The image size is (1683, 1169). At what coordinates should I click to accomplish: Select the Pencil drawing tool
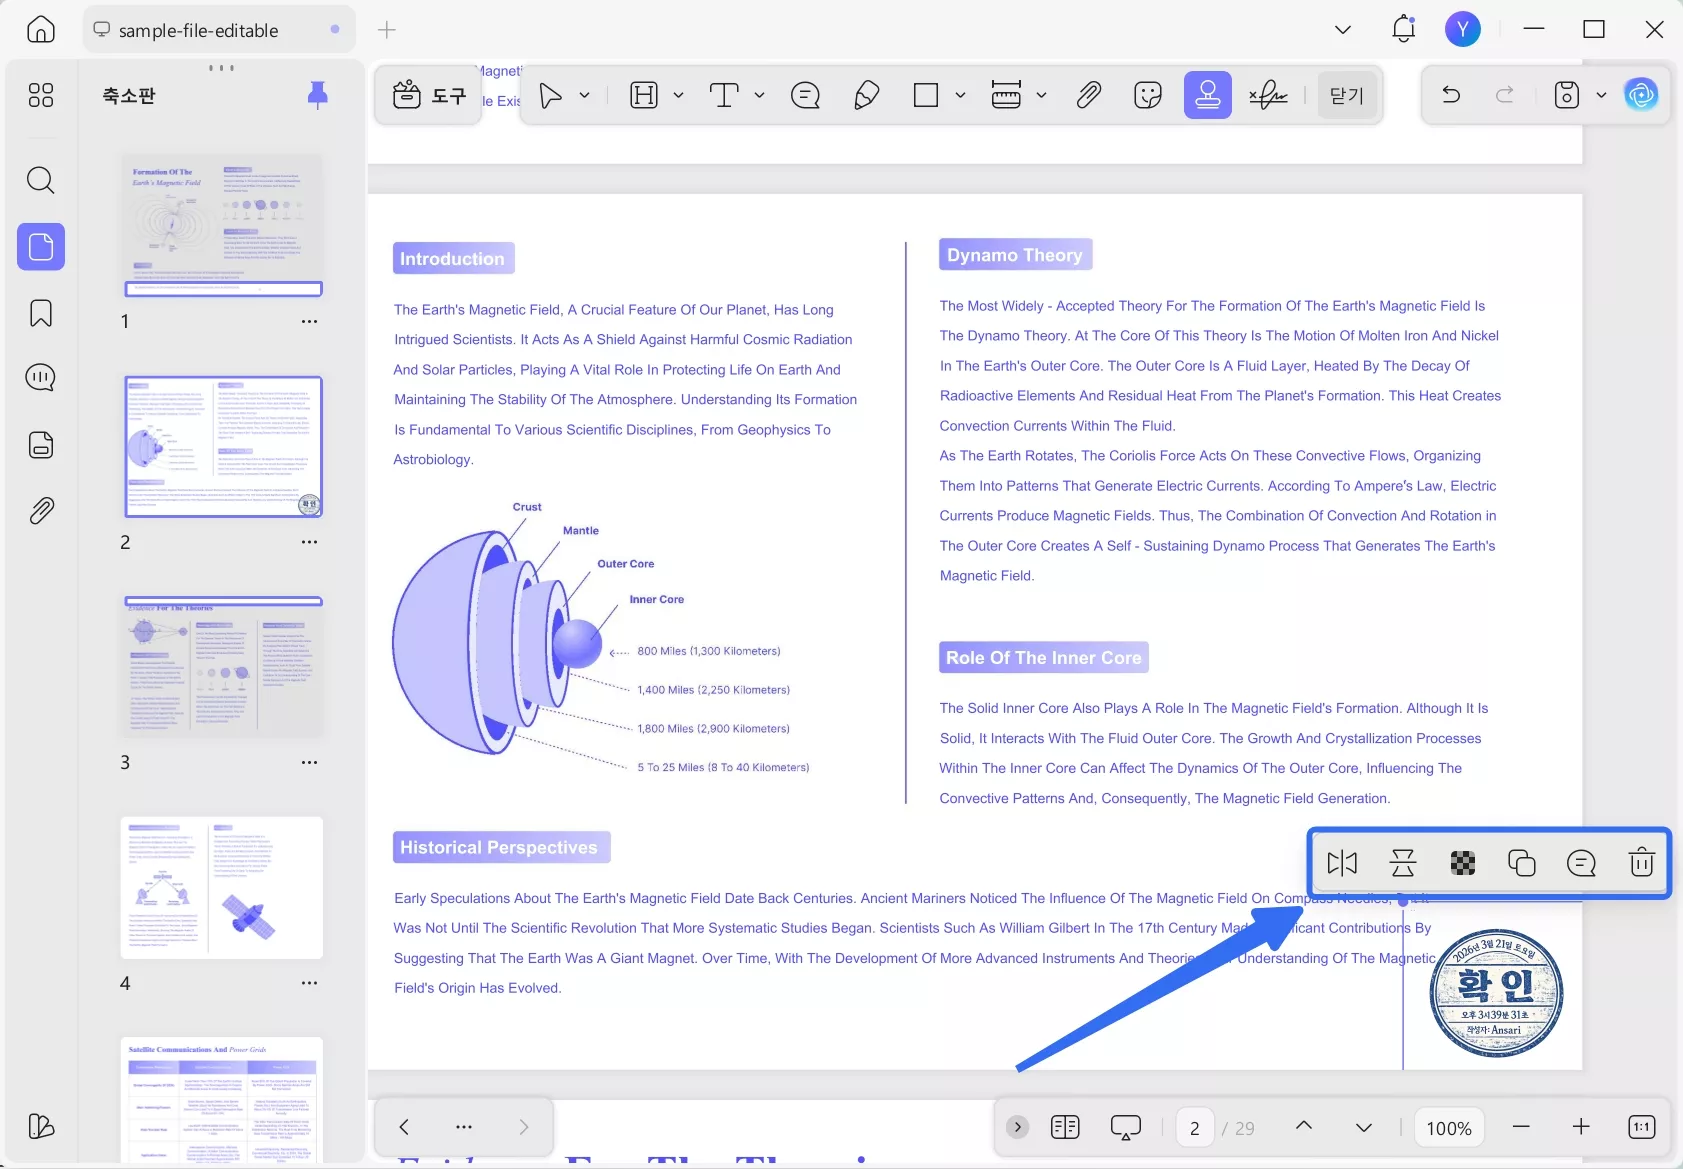click(866, 95)
